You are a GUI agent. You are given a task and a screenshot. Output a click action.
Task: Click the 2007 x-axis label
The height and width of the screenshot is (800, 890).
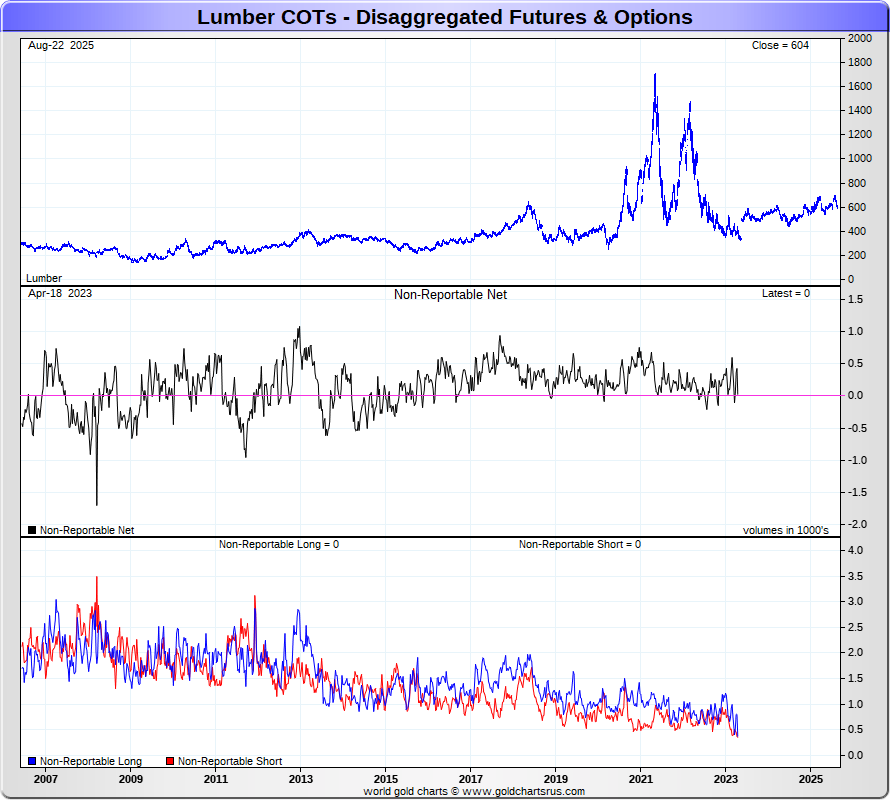[x=45, y=779]
